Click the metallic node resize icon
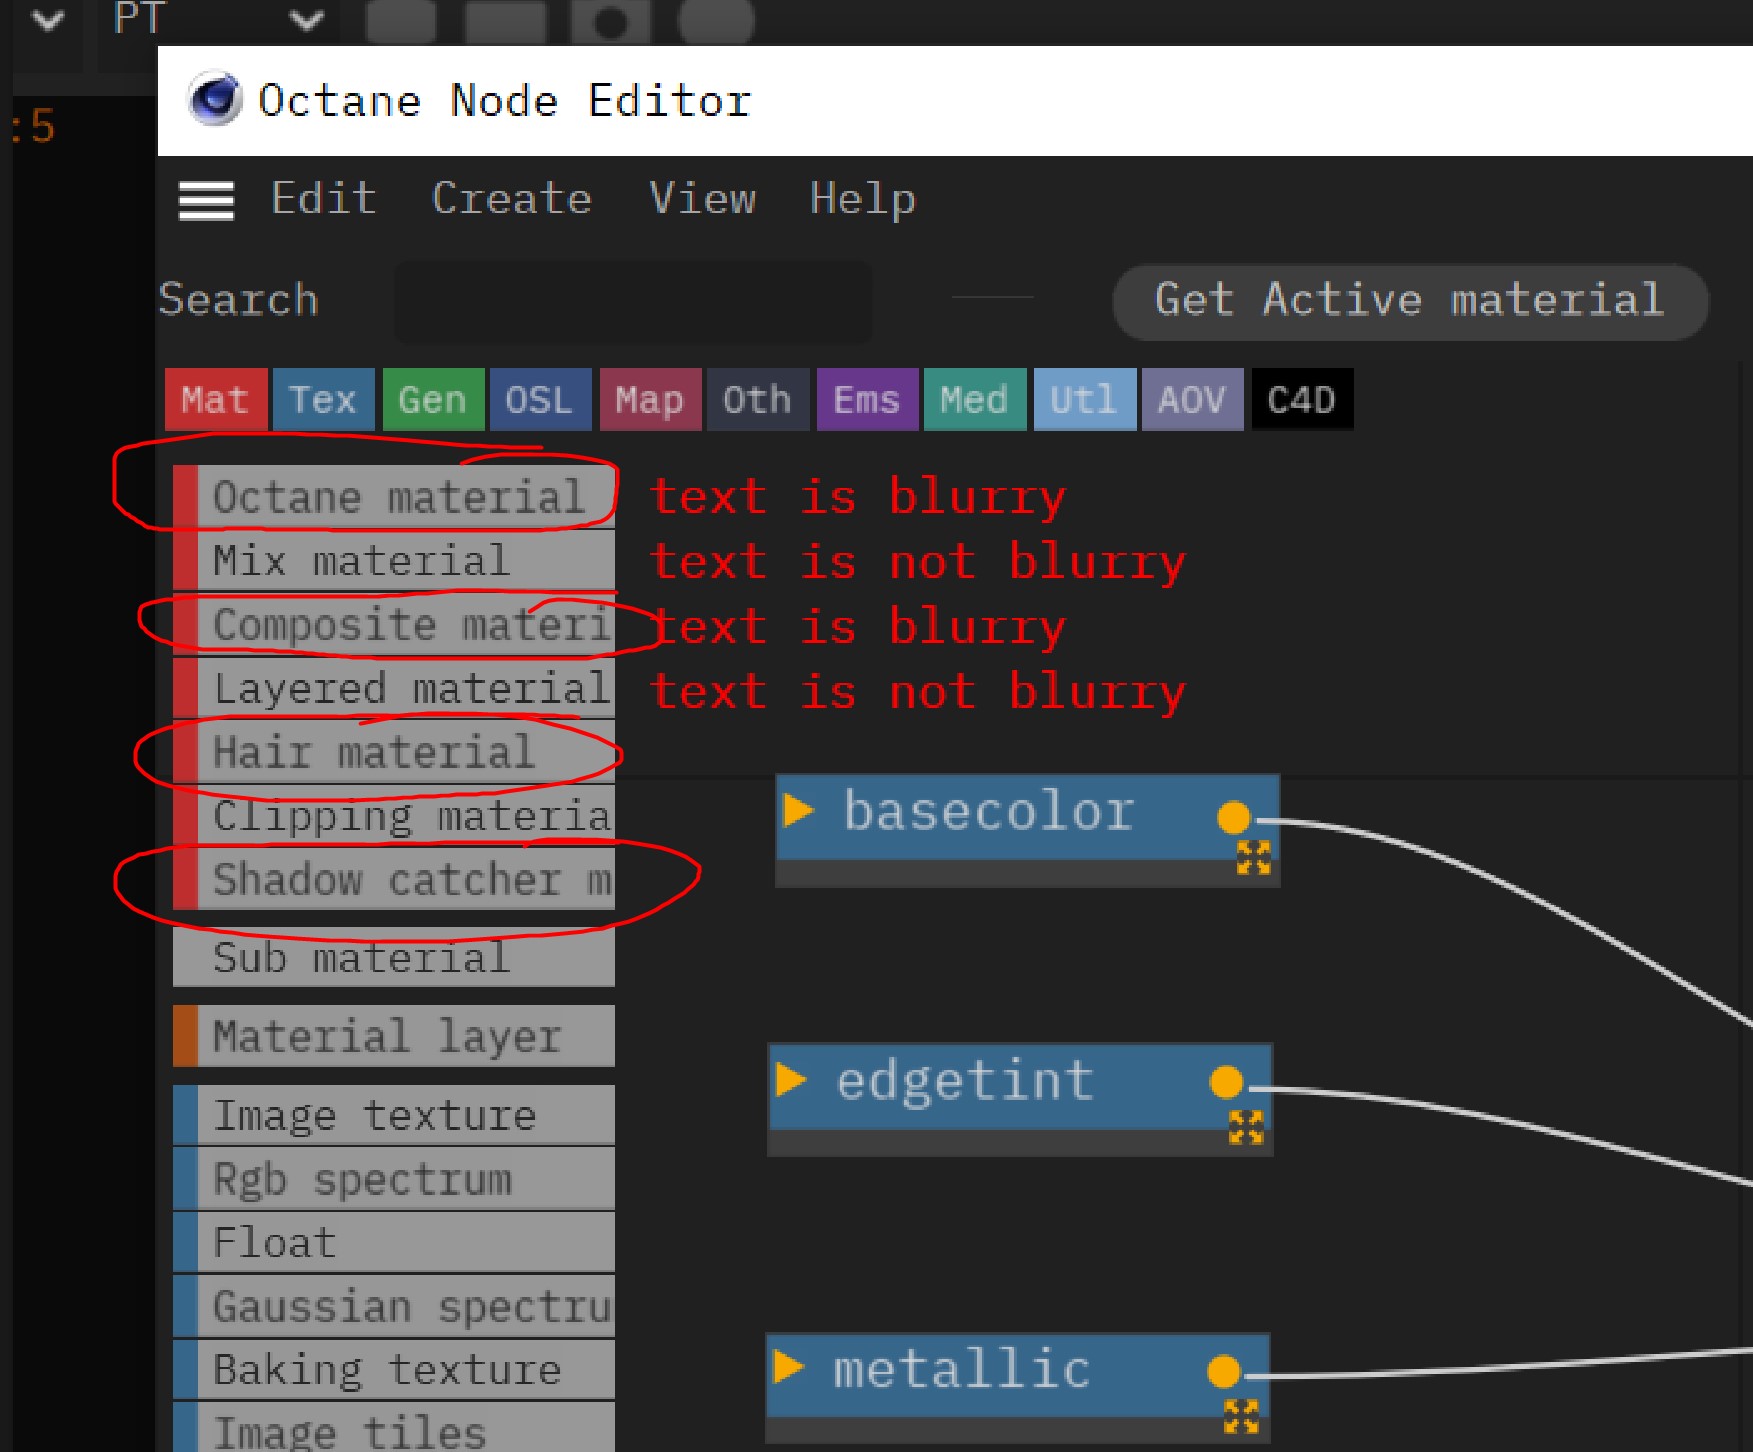1753x1452 pixels. (x=1242, y=1416)
